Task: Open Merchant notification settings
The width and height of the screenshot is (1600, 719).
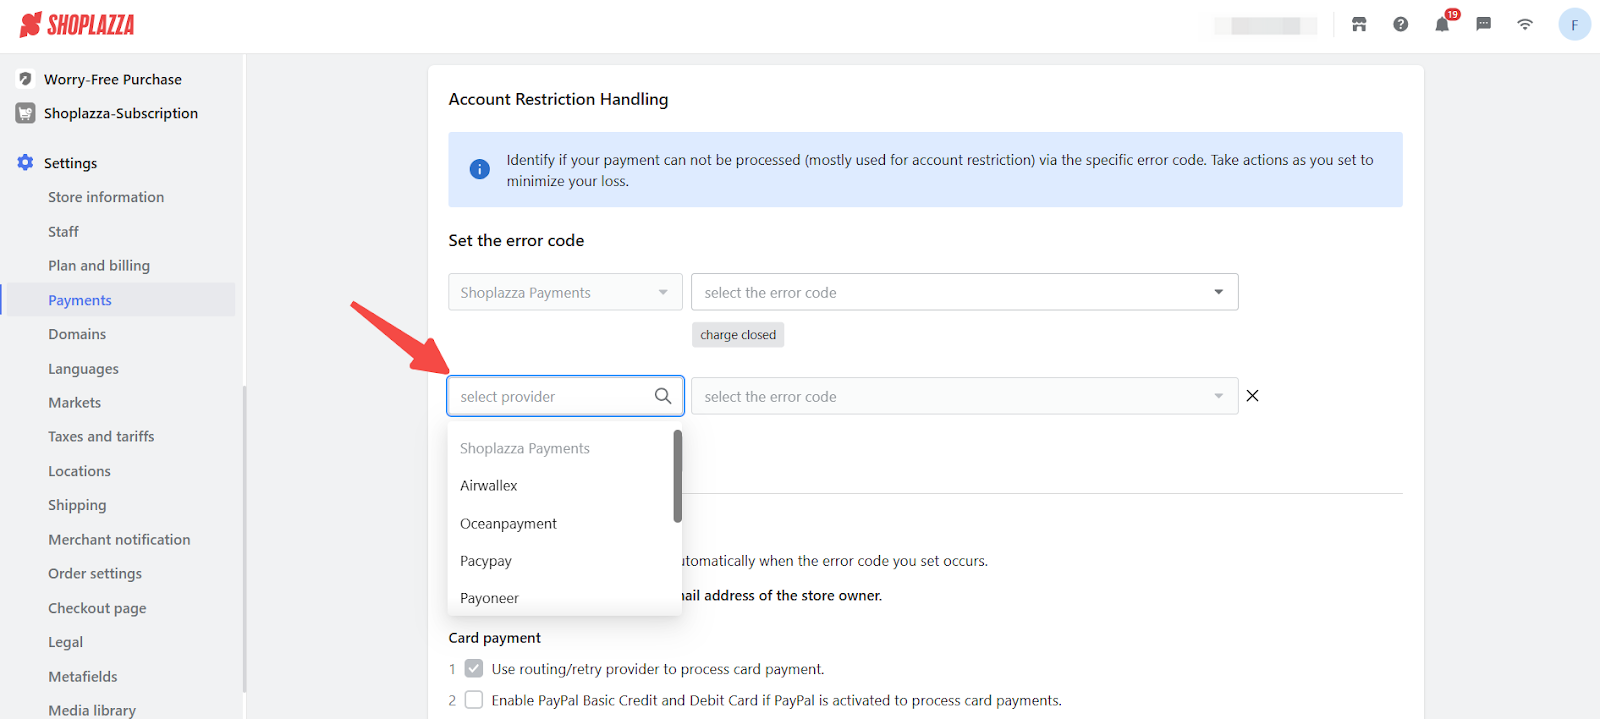Action: (119, 539)
